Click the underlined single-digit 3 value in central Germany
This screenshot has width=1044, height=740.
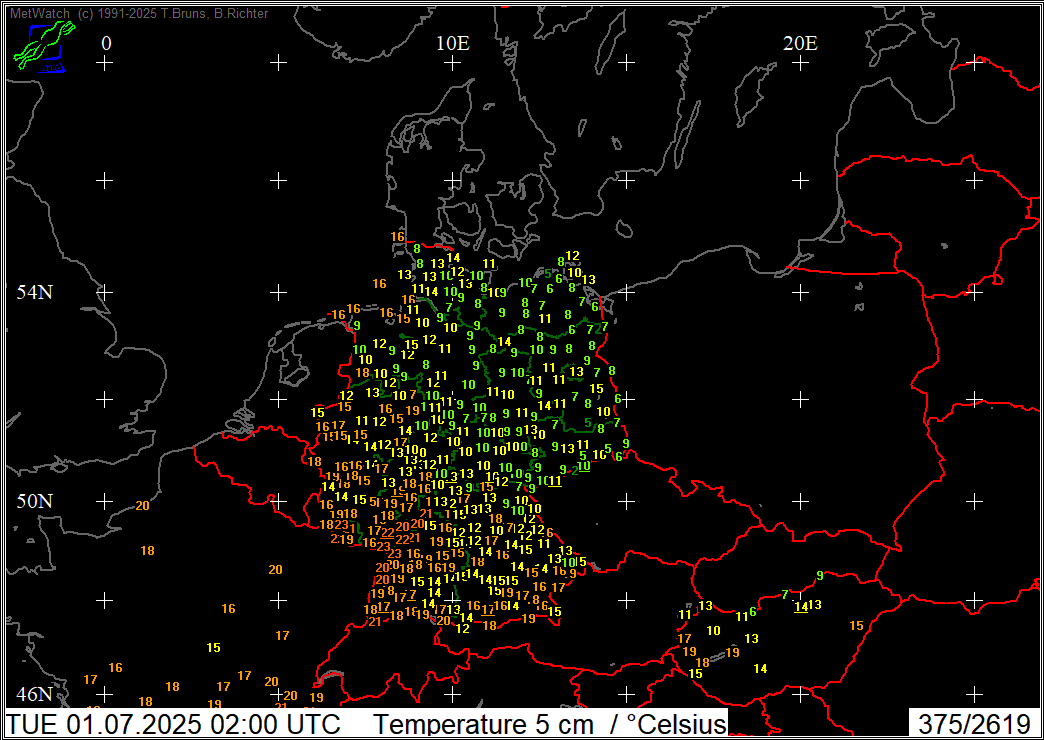[x=453, y=476]
